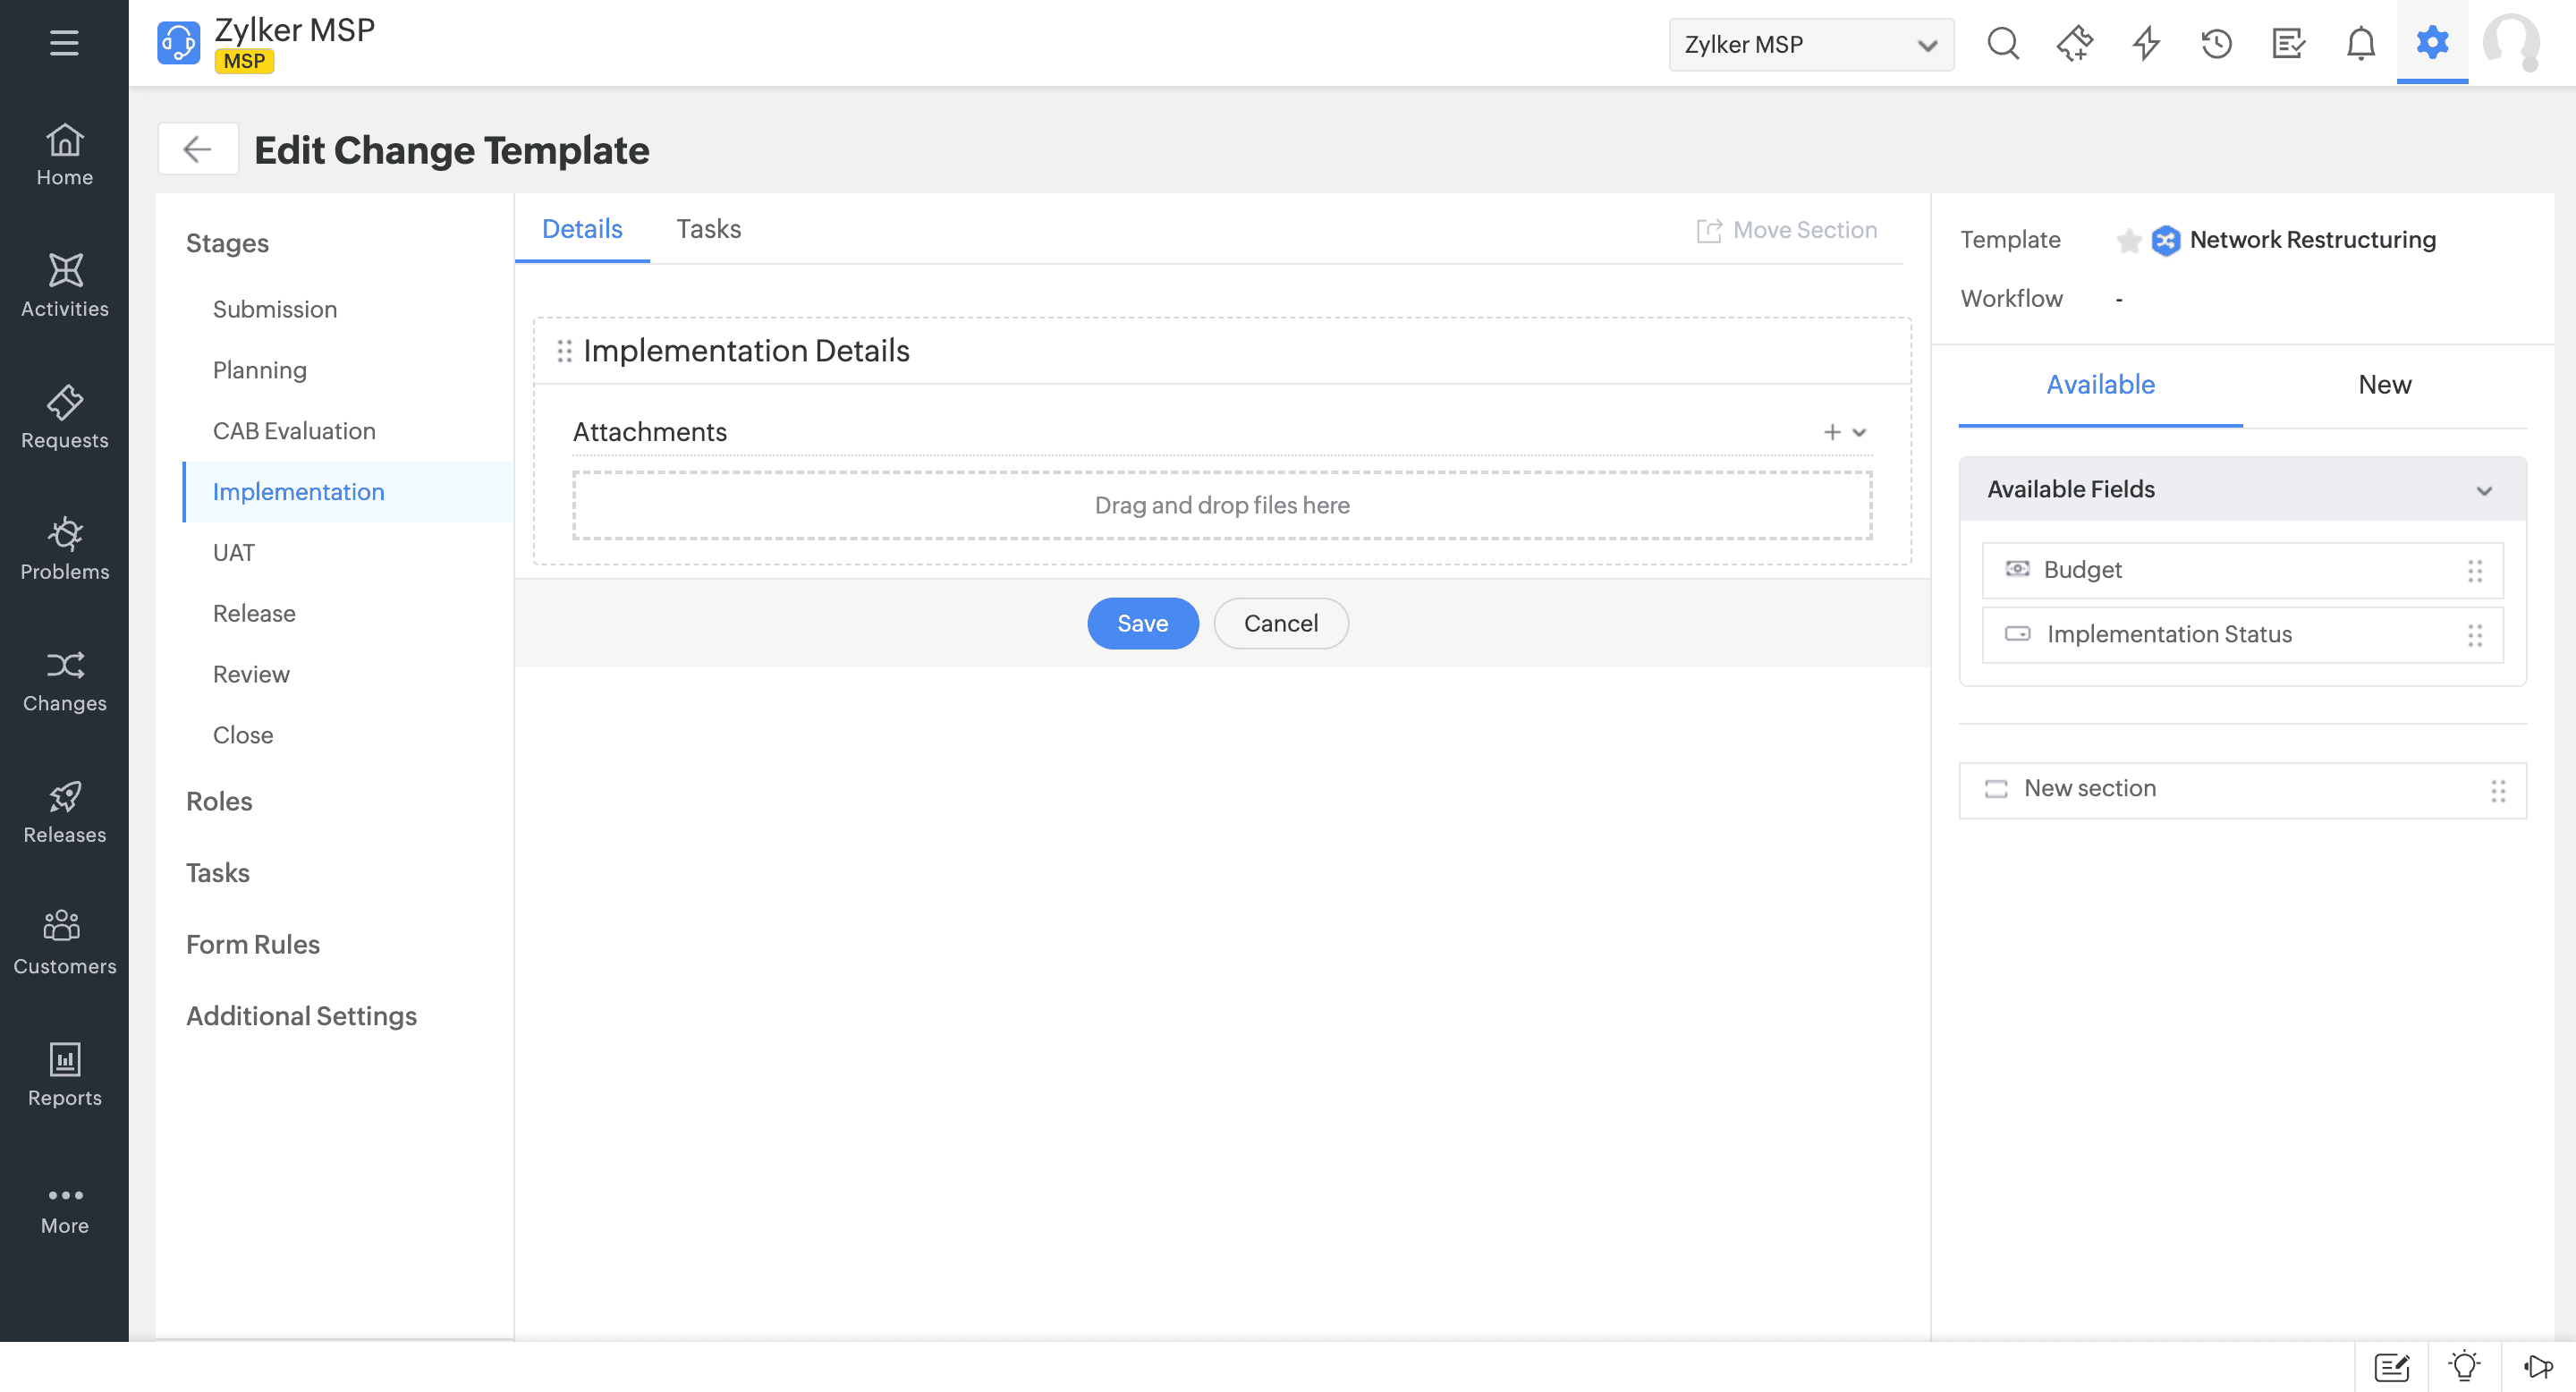The height and width of the screenshot is (1392, 2576).
Task: Open the settings gear icon
Action: coord(2431,43)
